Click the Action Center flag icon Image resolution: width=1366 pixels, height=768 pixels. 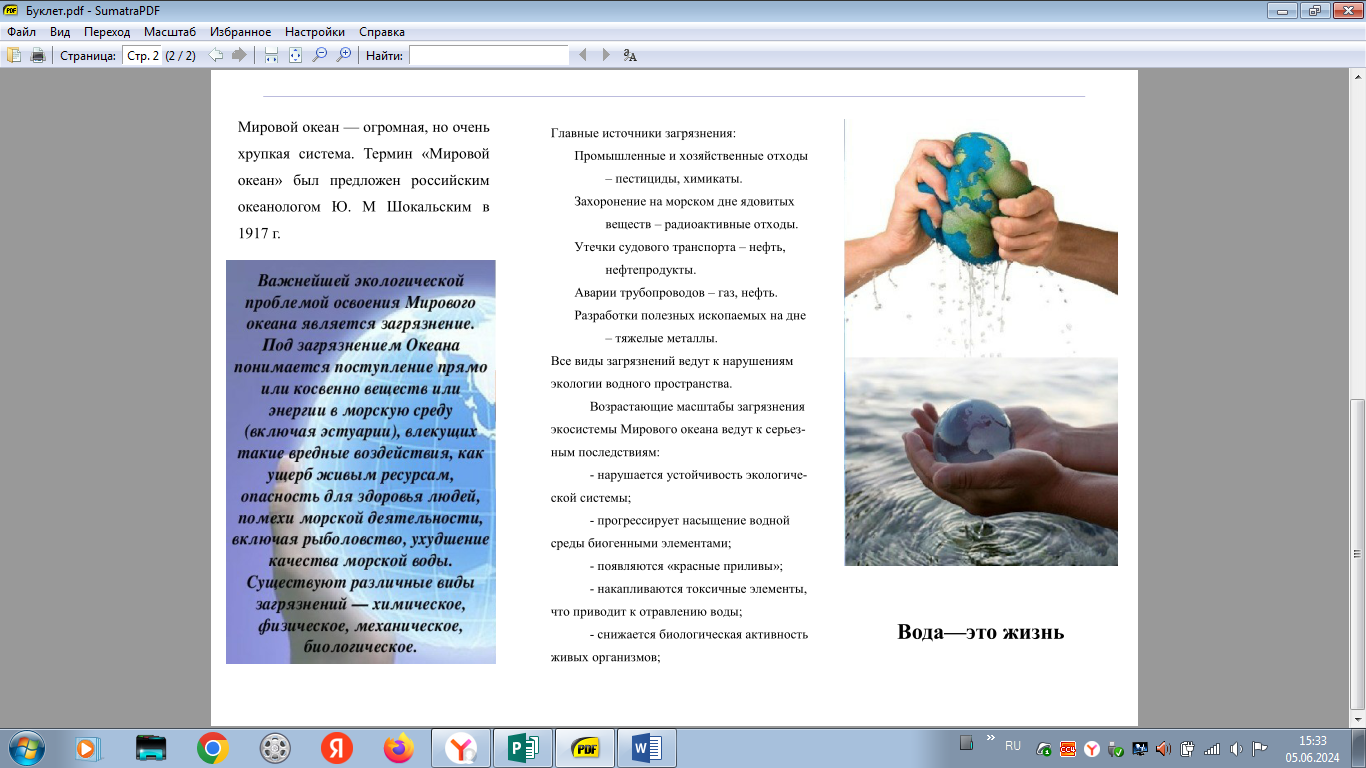[1259, 749]
